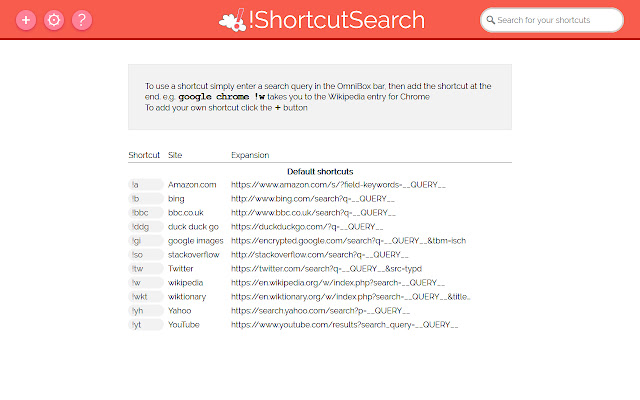Select the !w shortcut pill
The image size is (640, 400).
click(146, 283)
